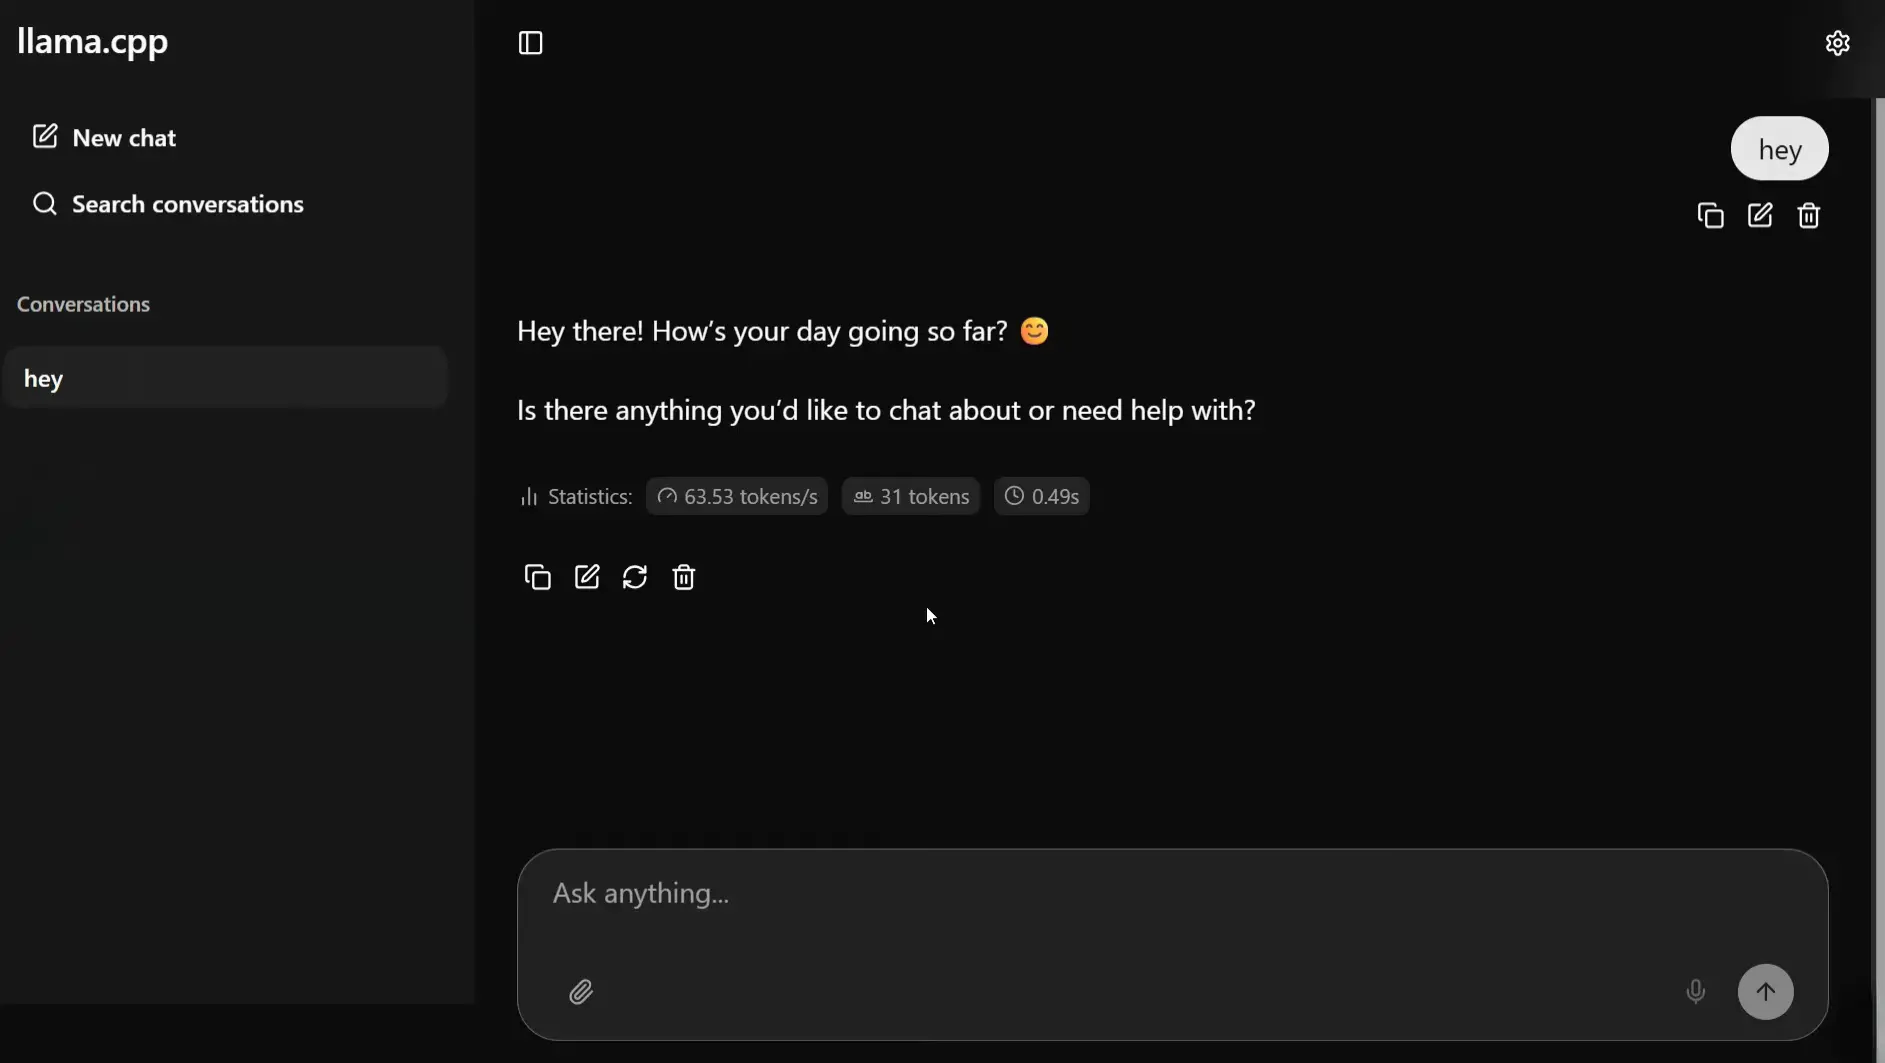Click the 63.53 tokens/s statistic badge
This screenshot has height=1063, width=1885.
point(737,496)
